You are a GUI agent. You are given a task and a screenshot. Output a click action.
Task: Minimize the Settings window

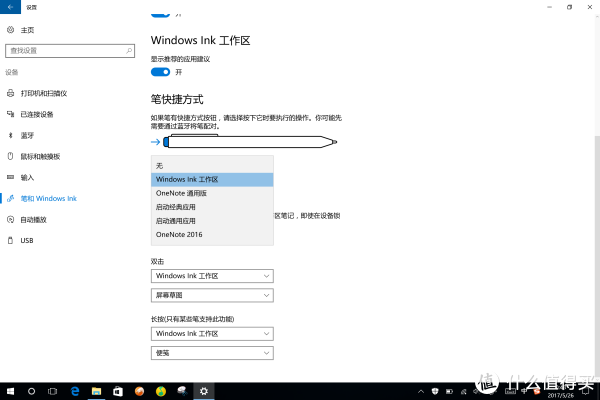549,7
